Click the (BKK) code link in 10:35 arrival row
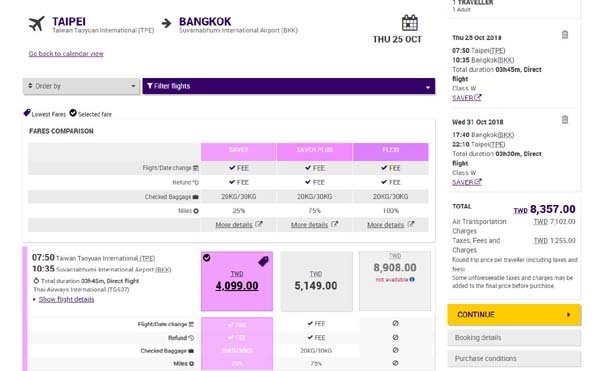The width and height of the screenshot is (600, 371). (163, 269)
